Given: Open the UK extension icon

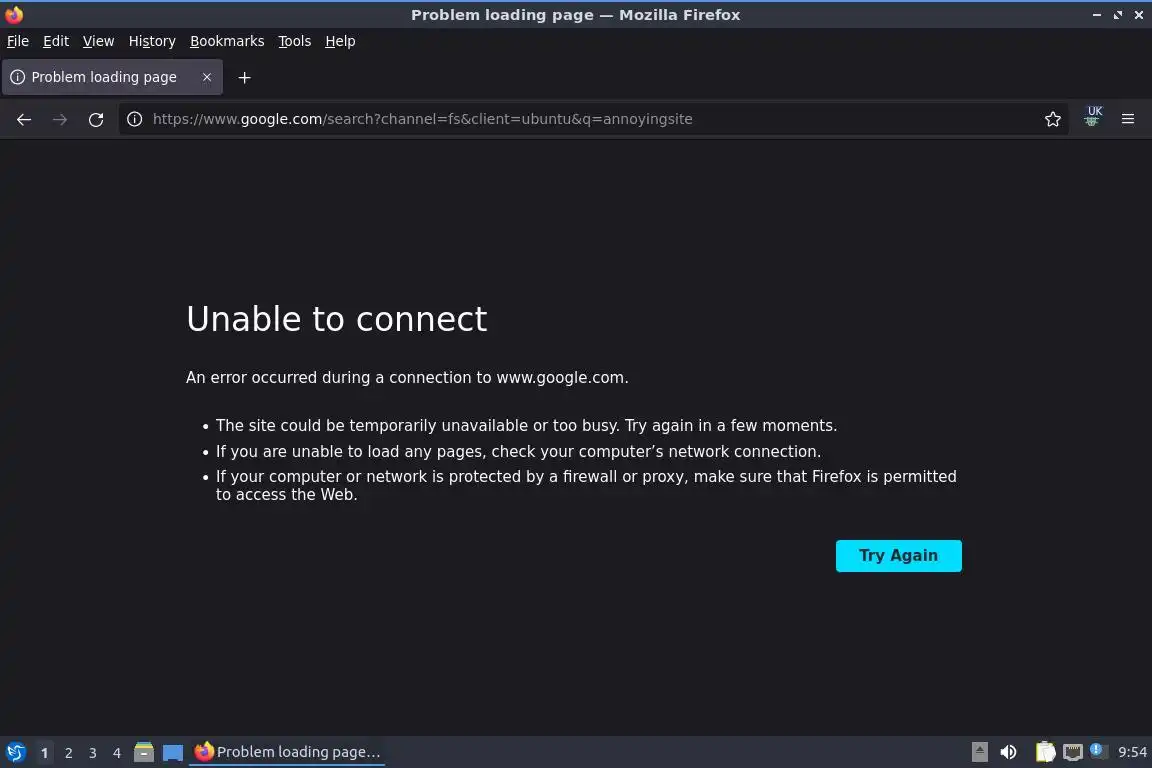Looking at the screenshot, I should click(x=1092, y=116).
